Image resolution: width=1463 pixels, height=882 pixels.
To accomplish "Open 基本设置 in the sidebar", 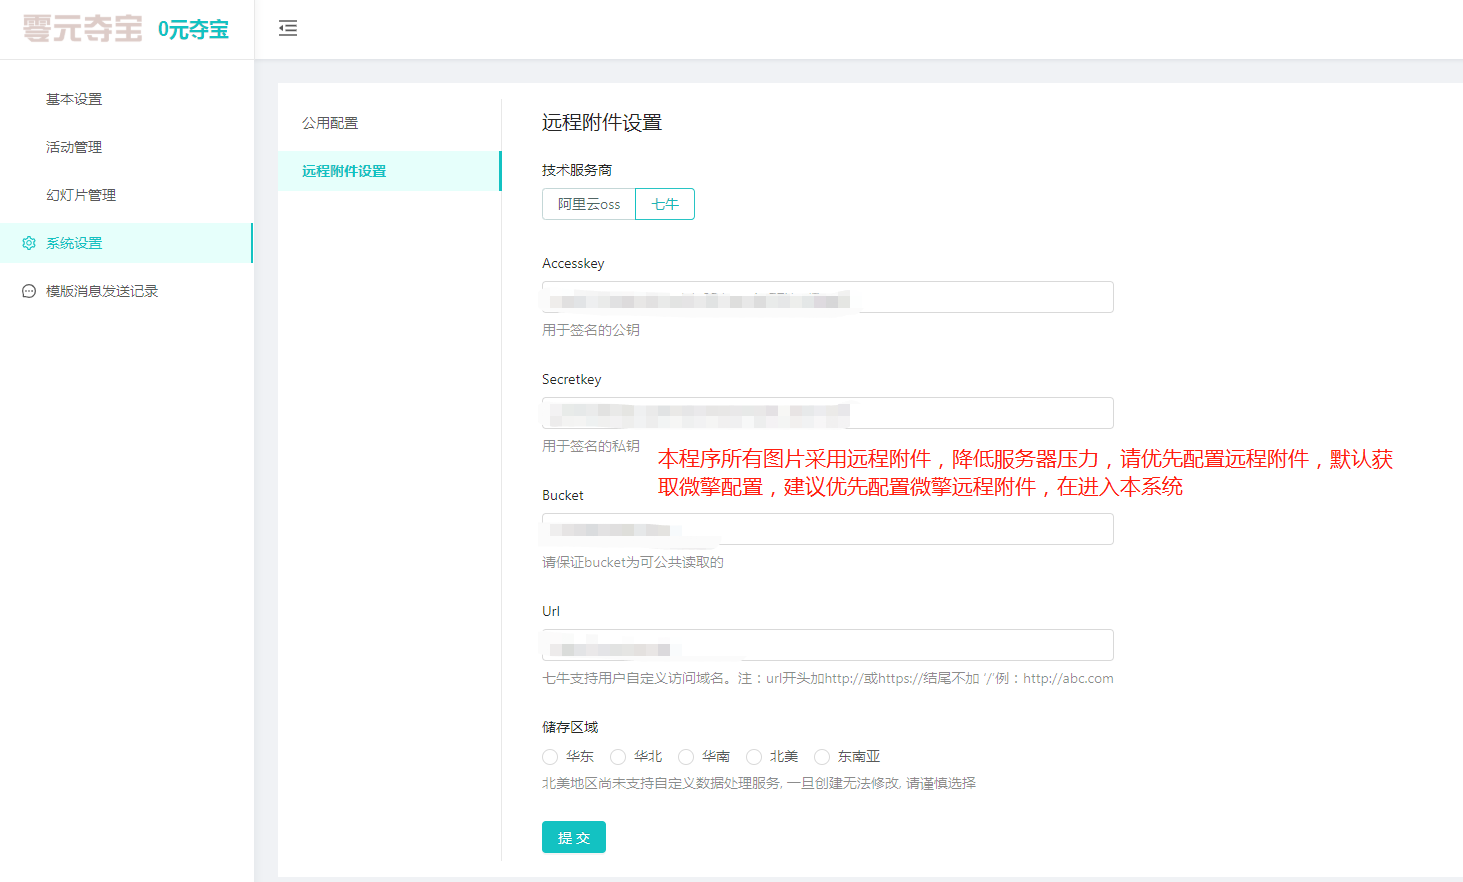I will [x=74, y=99].
